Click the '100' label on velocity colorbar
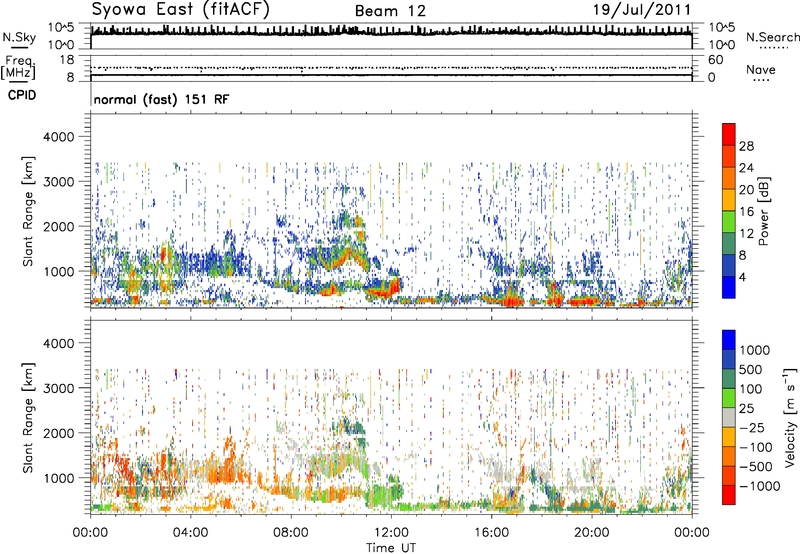This screenshot has width=800, height=554. (750, 389)
